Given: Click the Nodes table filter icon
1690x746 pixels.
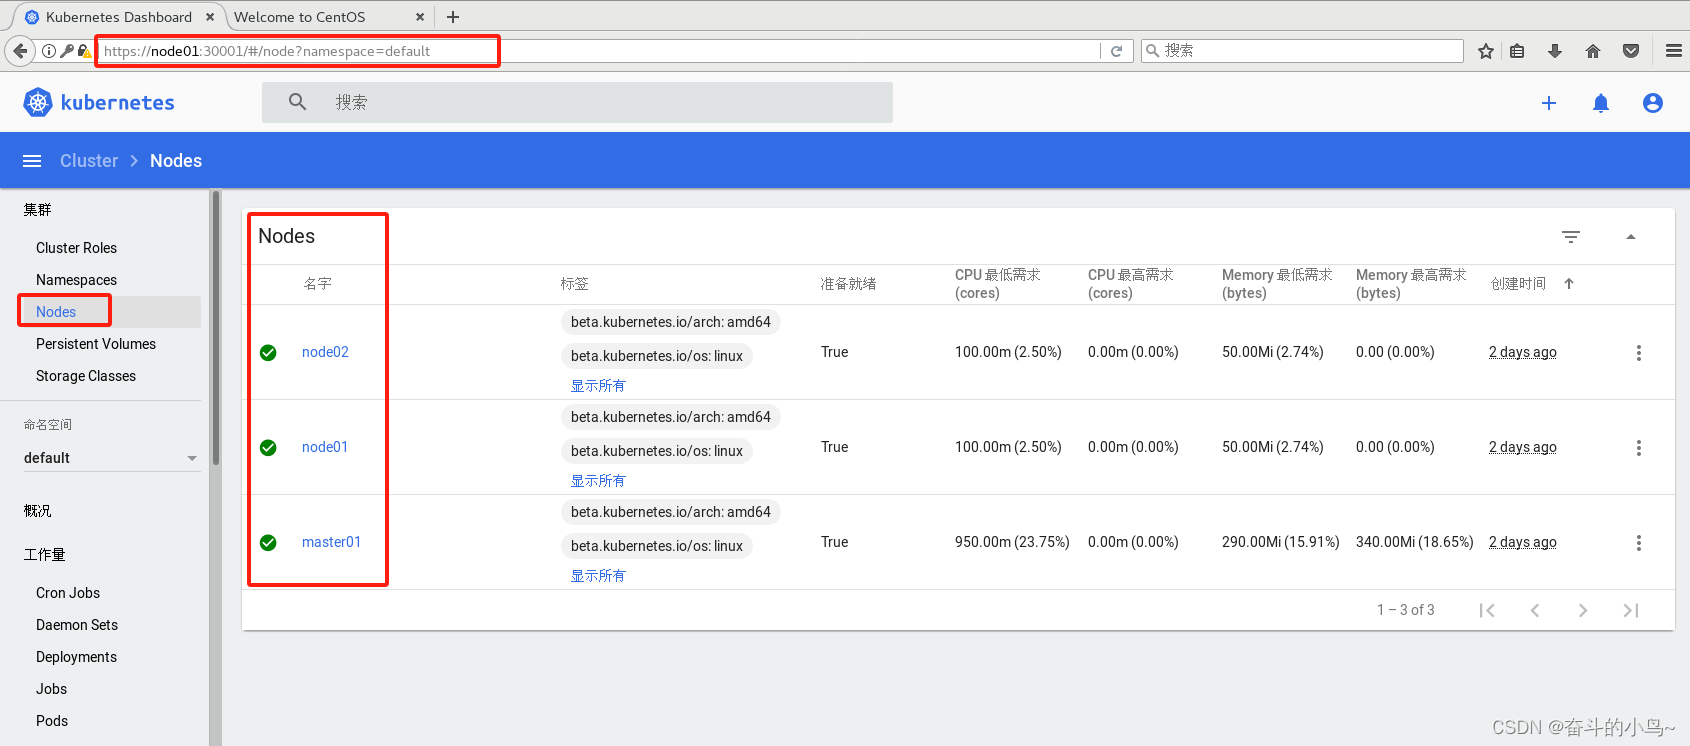Looking at the screenshot, I should click(x=1571, y=237).
